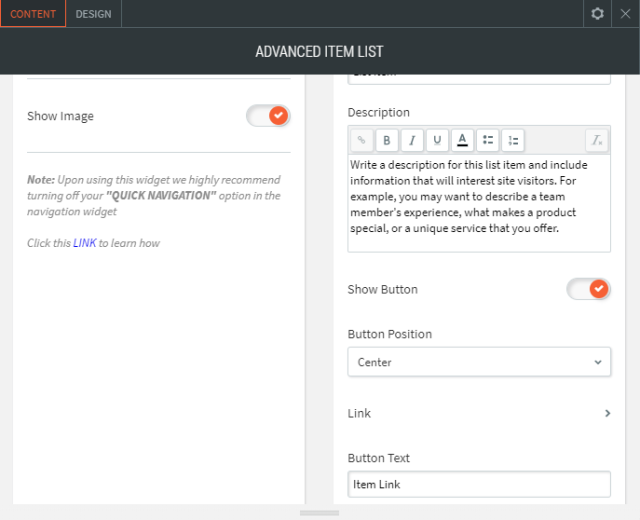The image size is (640, 520).
Task: Disable the Show Button switch
Action: coord(588,289)
